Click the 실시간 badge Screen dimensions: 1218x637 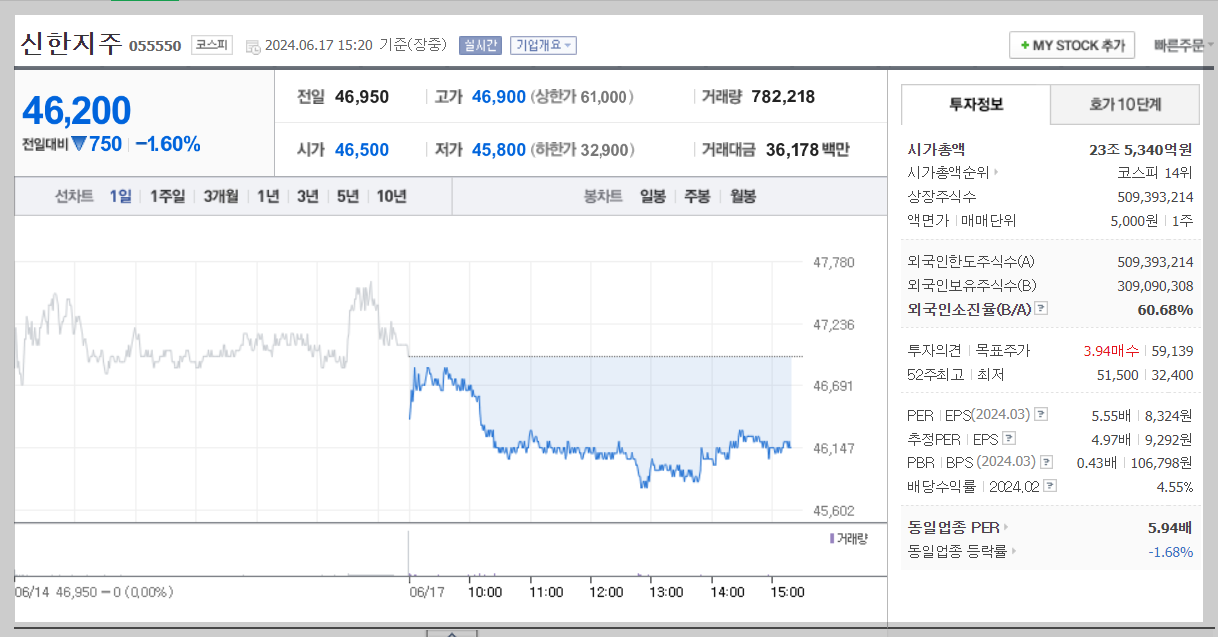point(479,45)
